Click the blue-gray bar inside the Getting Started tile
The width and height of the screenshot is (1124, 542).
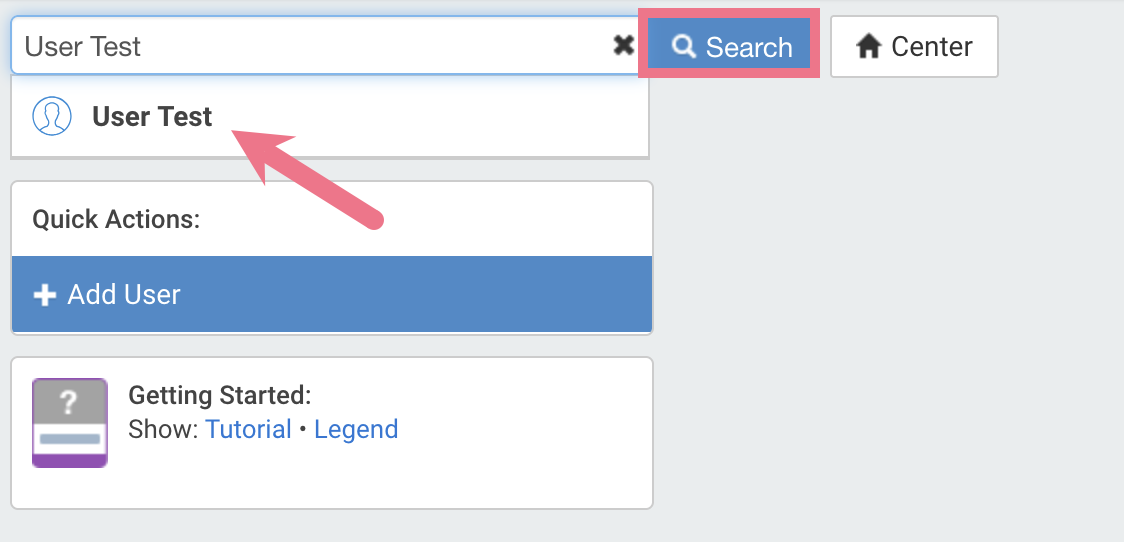70,439
